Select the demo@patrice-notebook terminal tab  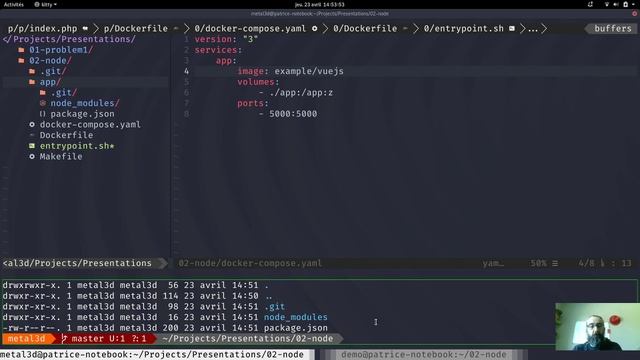[x=423, y=354]
